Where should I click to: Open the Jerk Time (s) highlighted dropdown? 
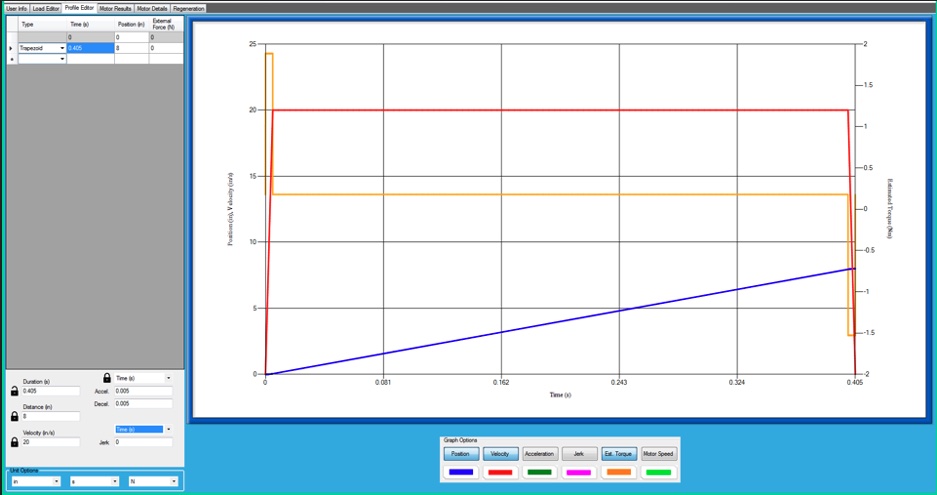(x=168, y=429)
